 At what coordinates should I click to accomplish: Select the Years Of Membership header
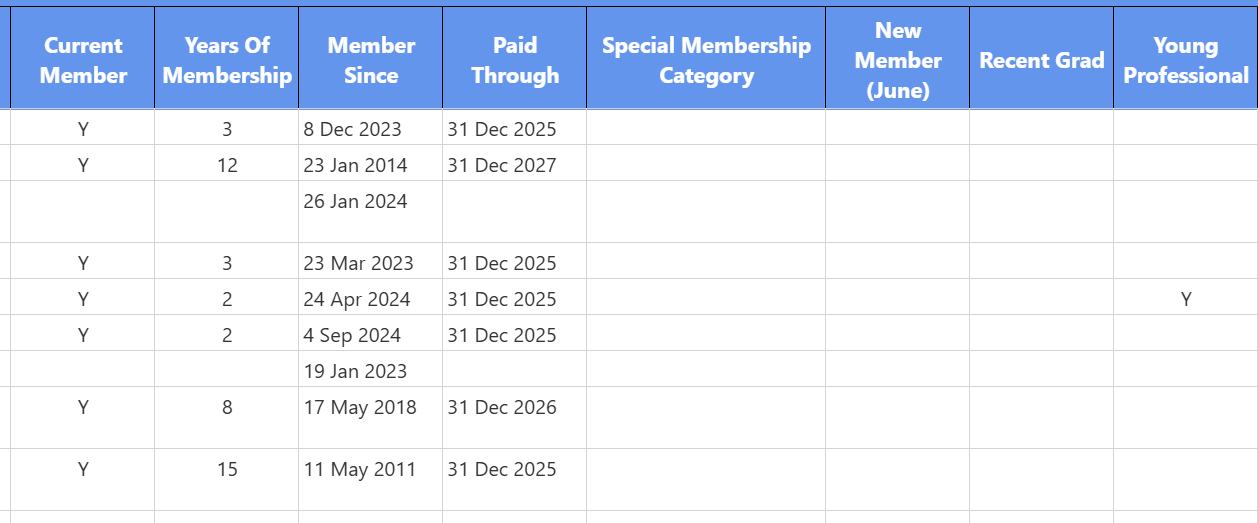pyautogui.click(x=227, y=60)
